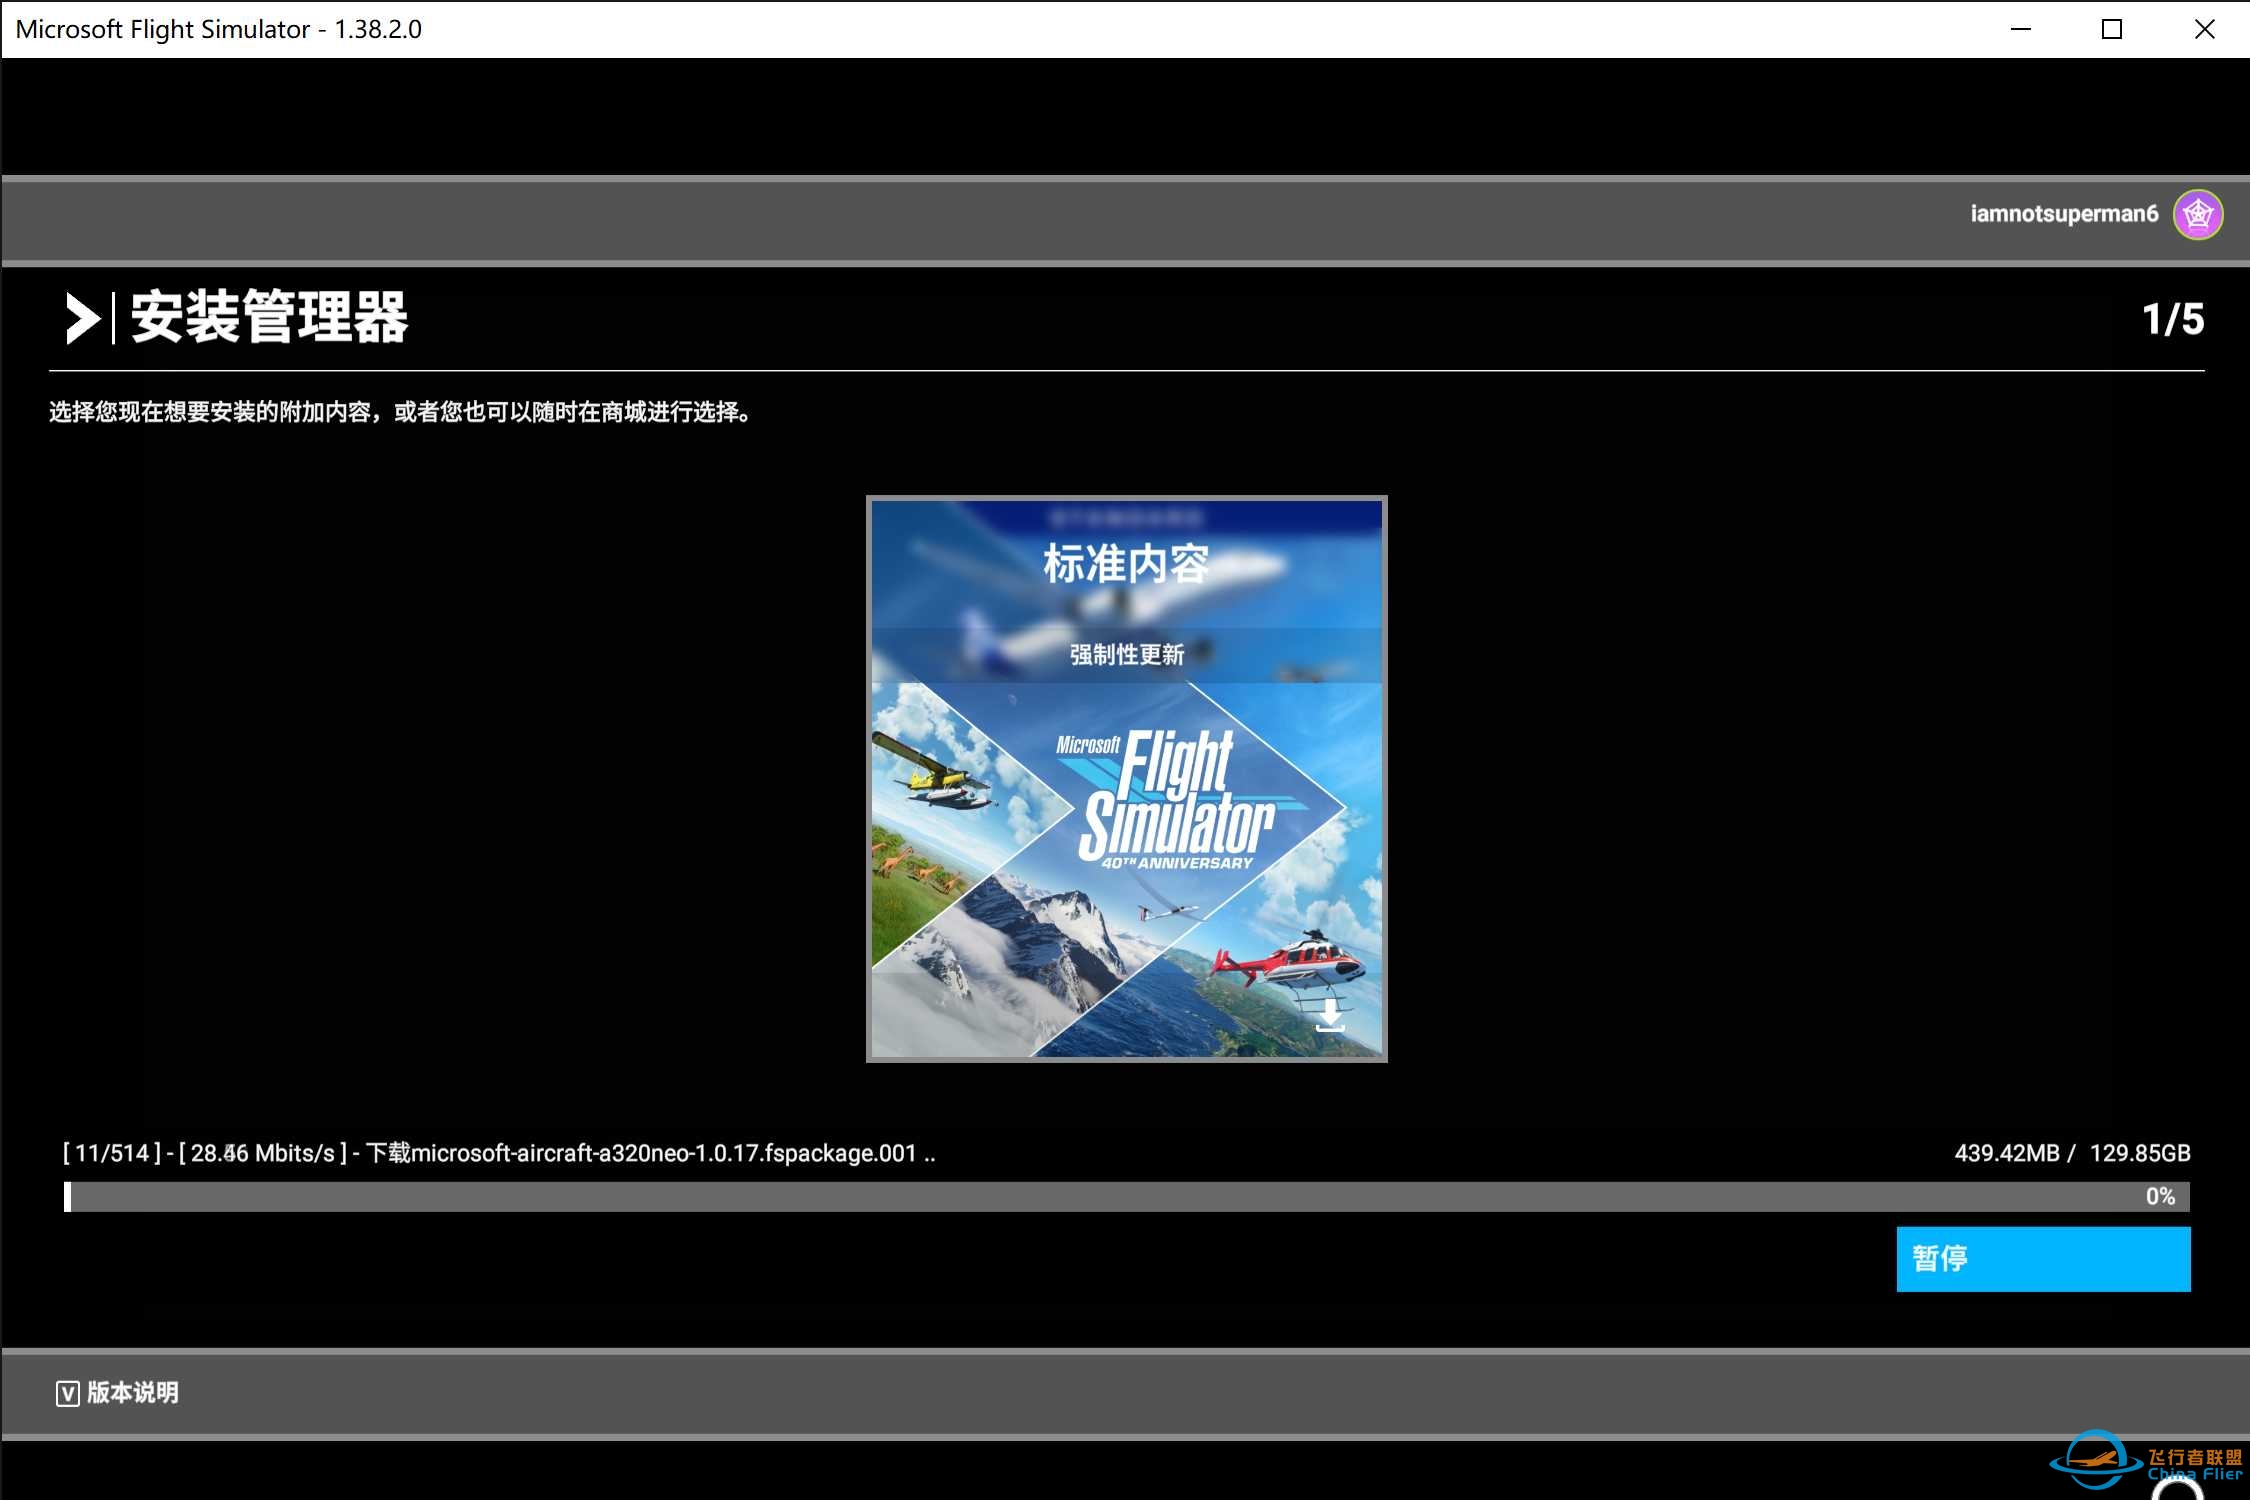
Task: Pause the download with 暂停 button
Action: [x=2042, y=1258]
